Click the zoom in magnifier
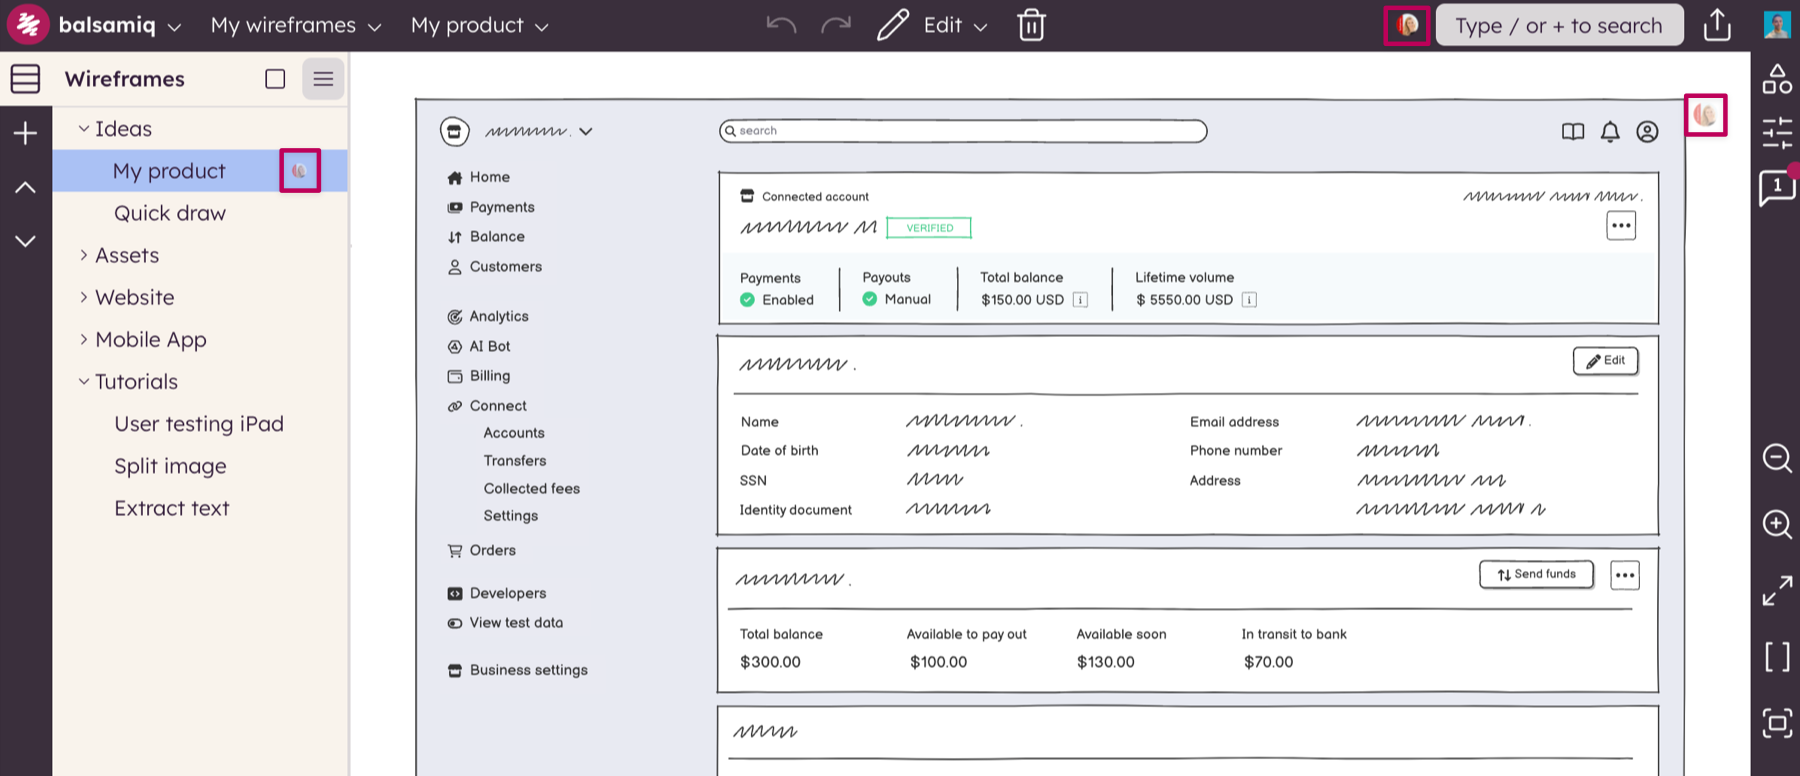The height and width of the screenshot is (776, 1800). pos(1777,524)
